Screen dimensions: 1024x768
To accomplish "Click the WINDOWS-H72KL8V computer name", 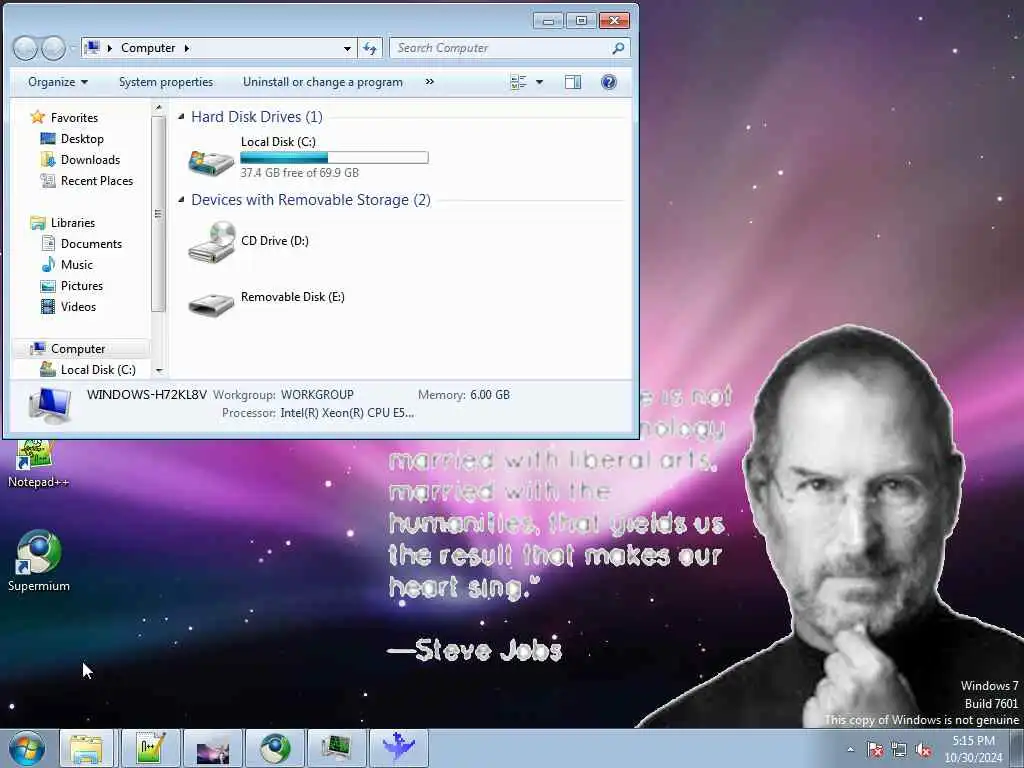I will 146,394.
